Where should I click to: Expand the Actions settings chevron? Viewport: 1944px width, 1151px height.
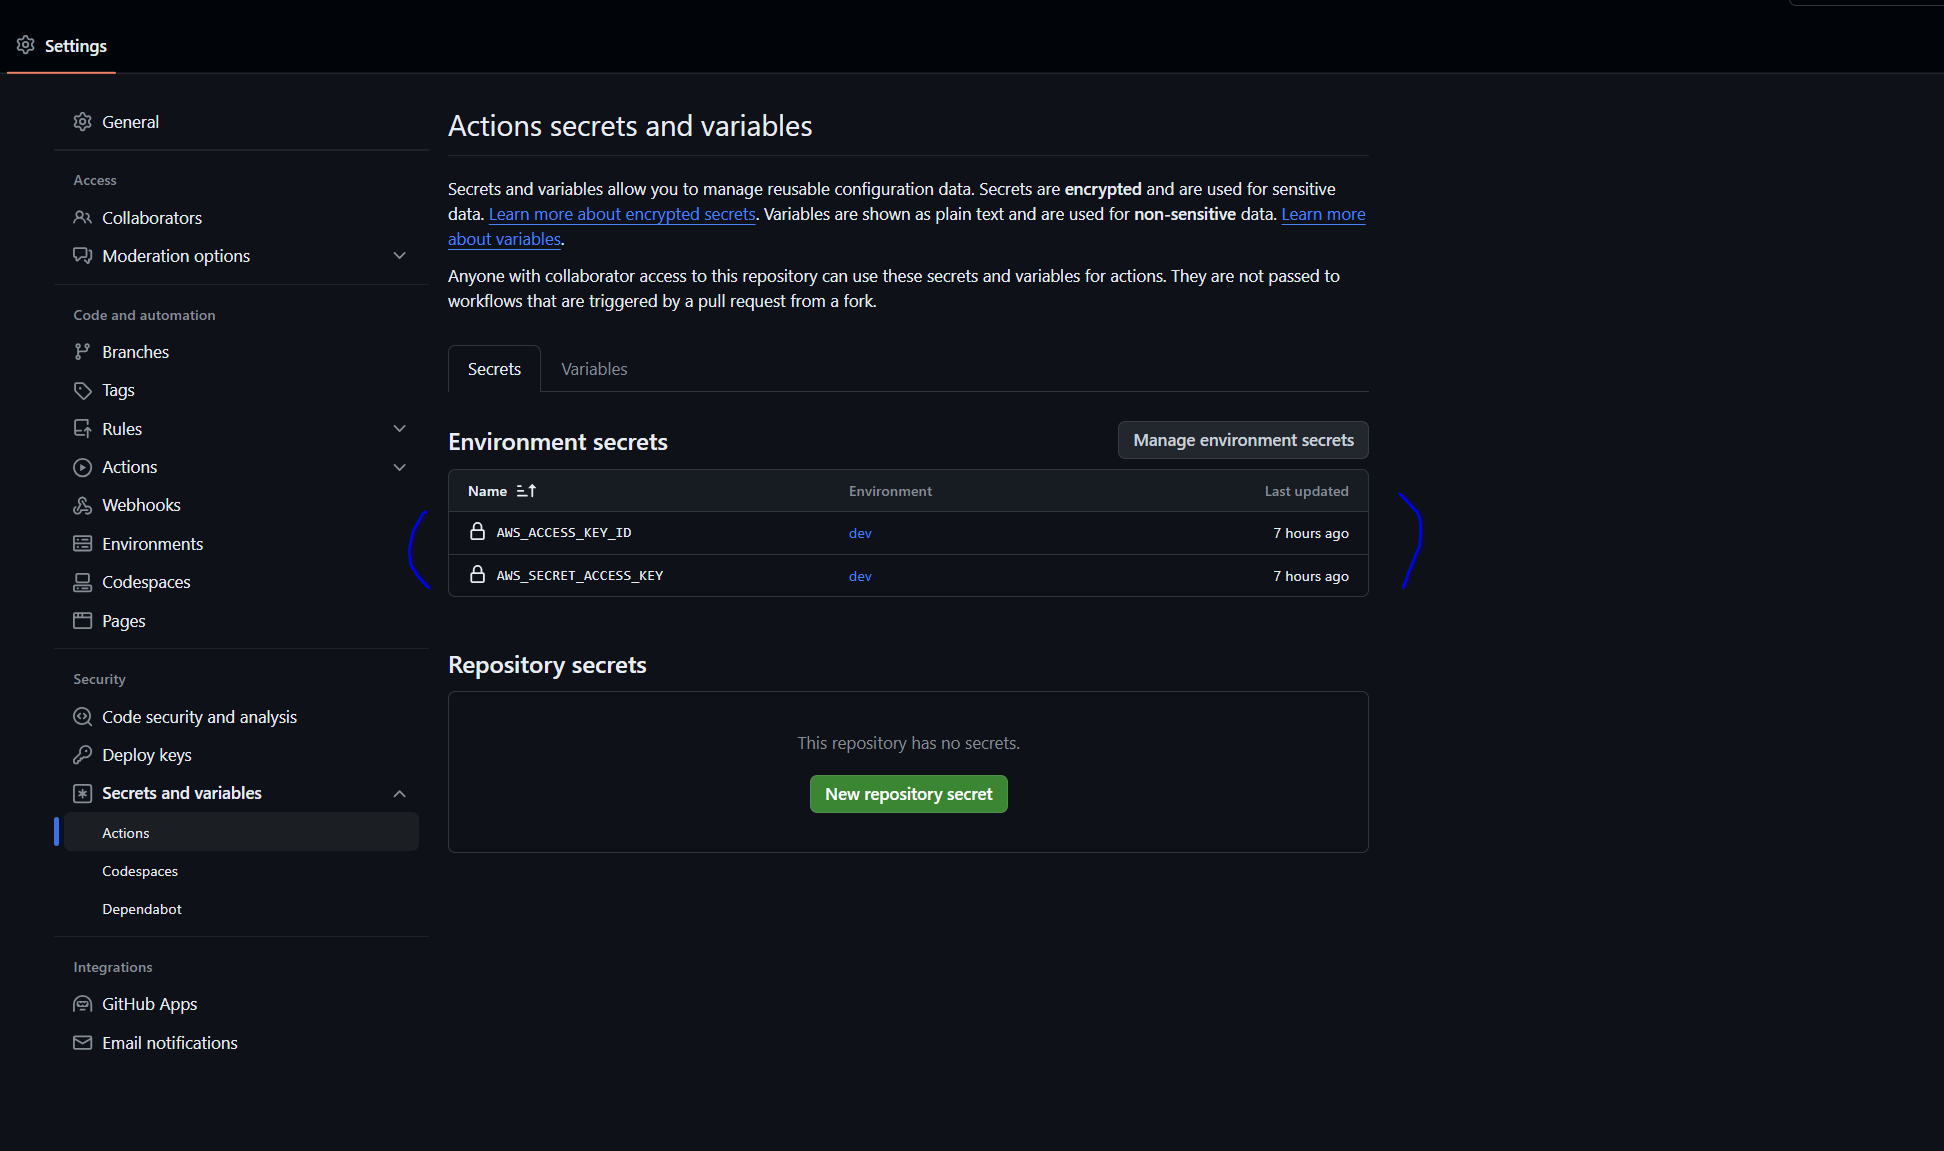pyautogui.click(x=399, y=467)
